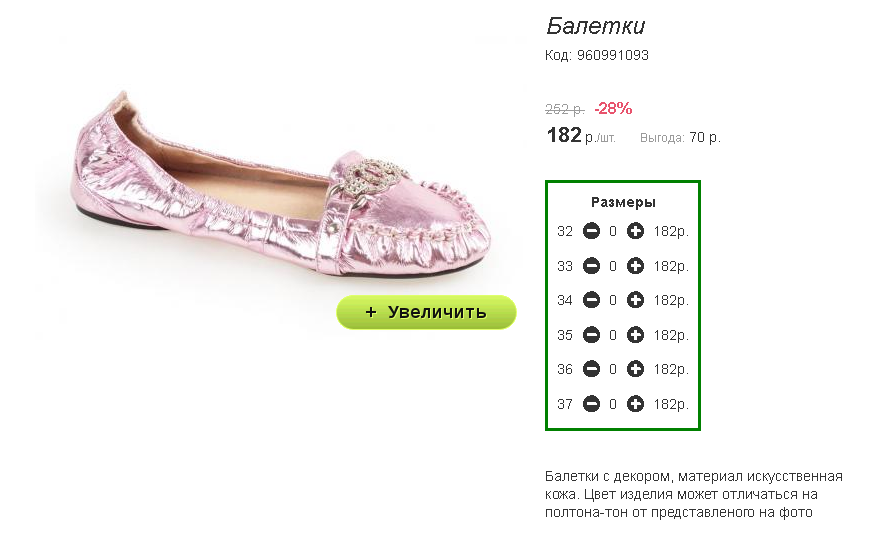Decrease quantity for size 32
Viewport: 883px width, 559px height.
(x=591, y=232)
